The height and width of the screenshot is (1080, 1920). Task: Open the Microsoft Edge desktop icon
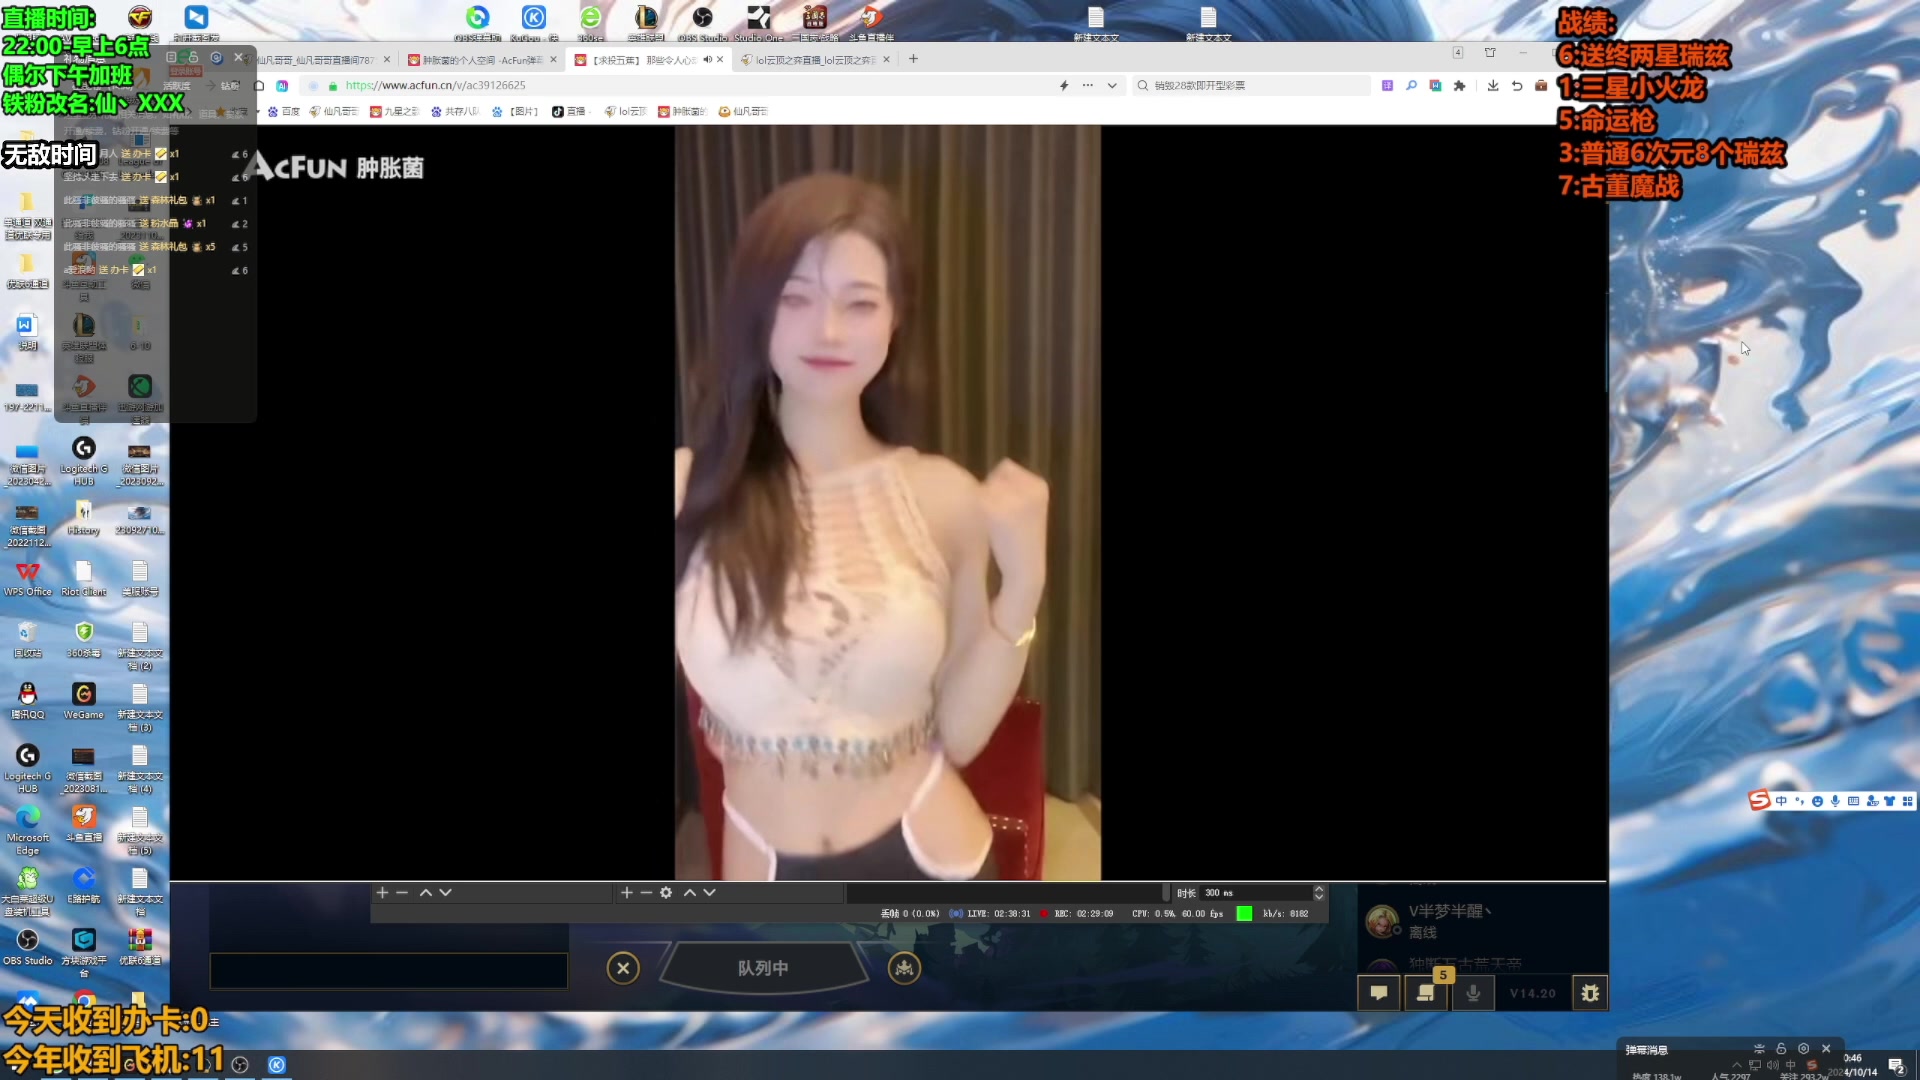tap(27, 830)
